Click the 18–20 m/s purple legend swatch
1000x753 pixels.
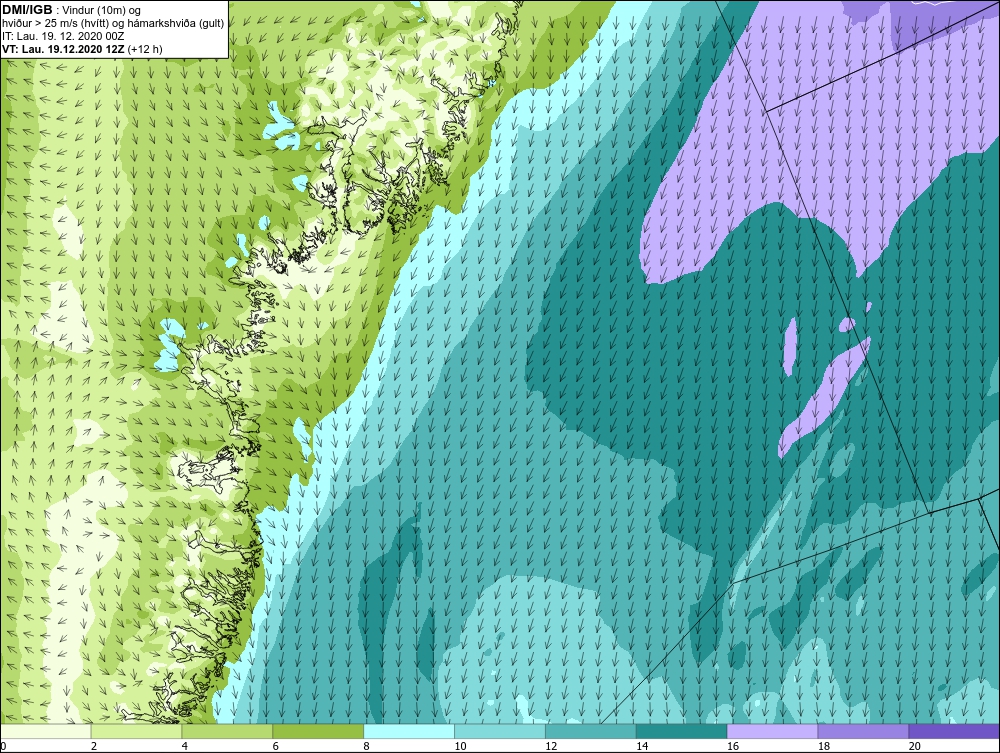pos(864,731)
